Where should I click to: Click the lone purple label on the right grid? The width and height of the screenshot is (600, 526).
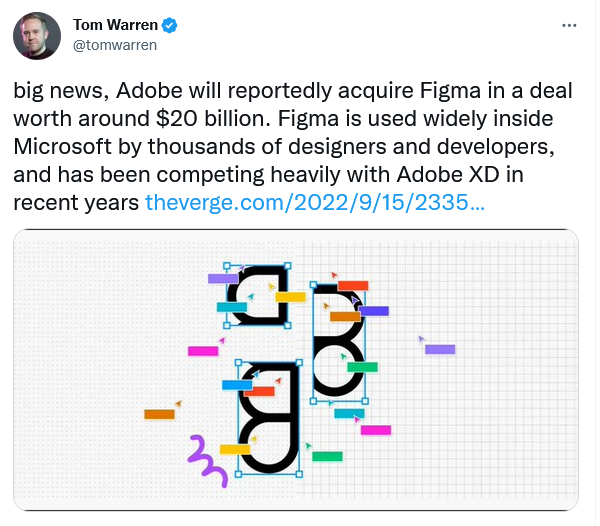[x=440, y=349]
